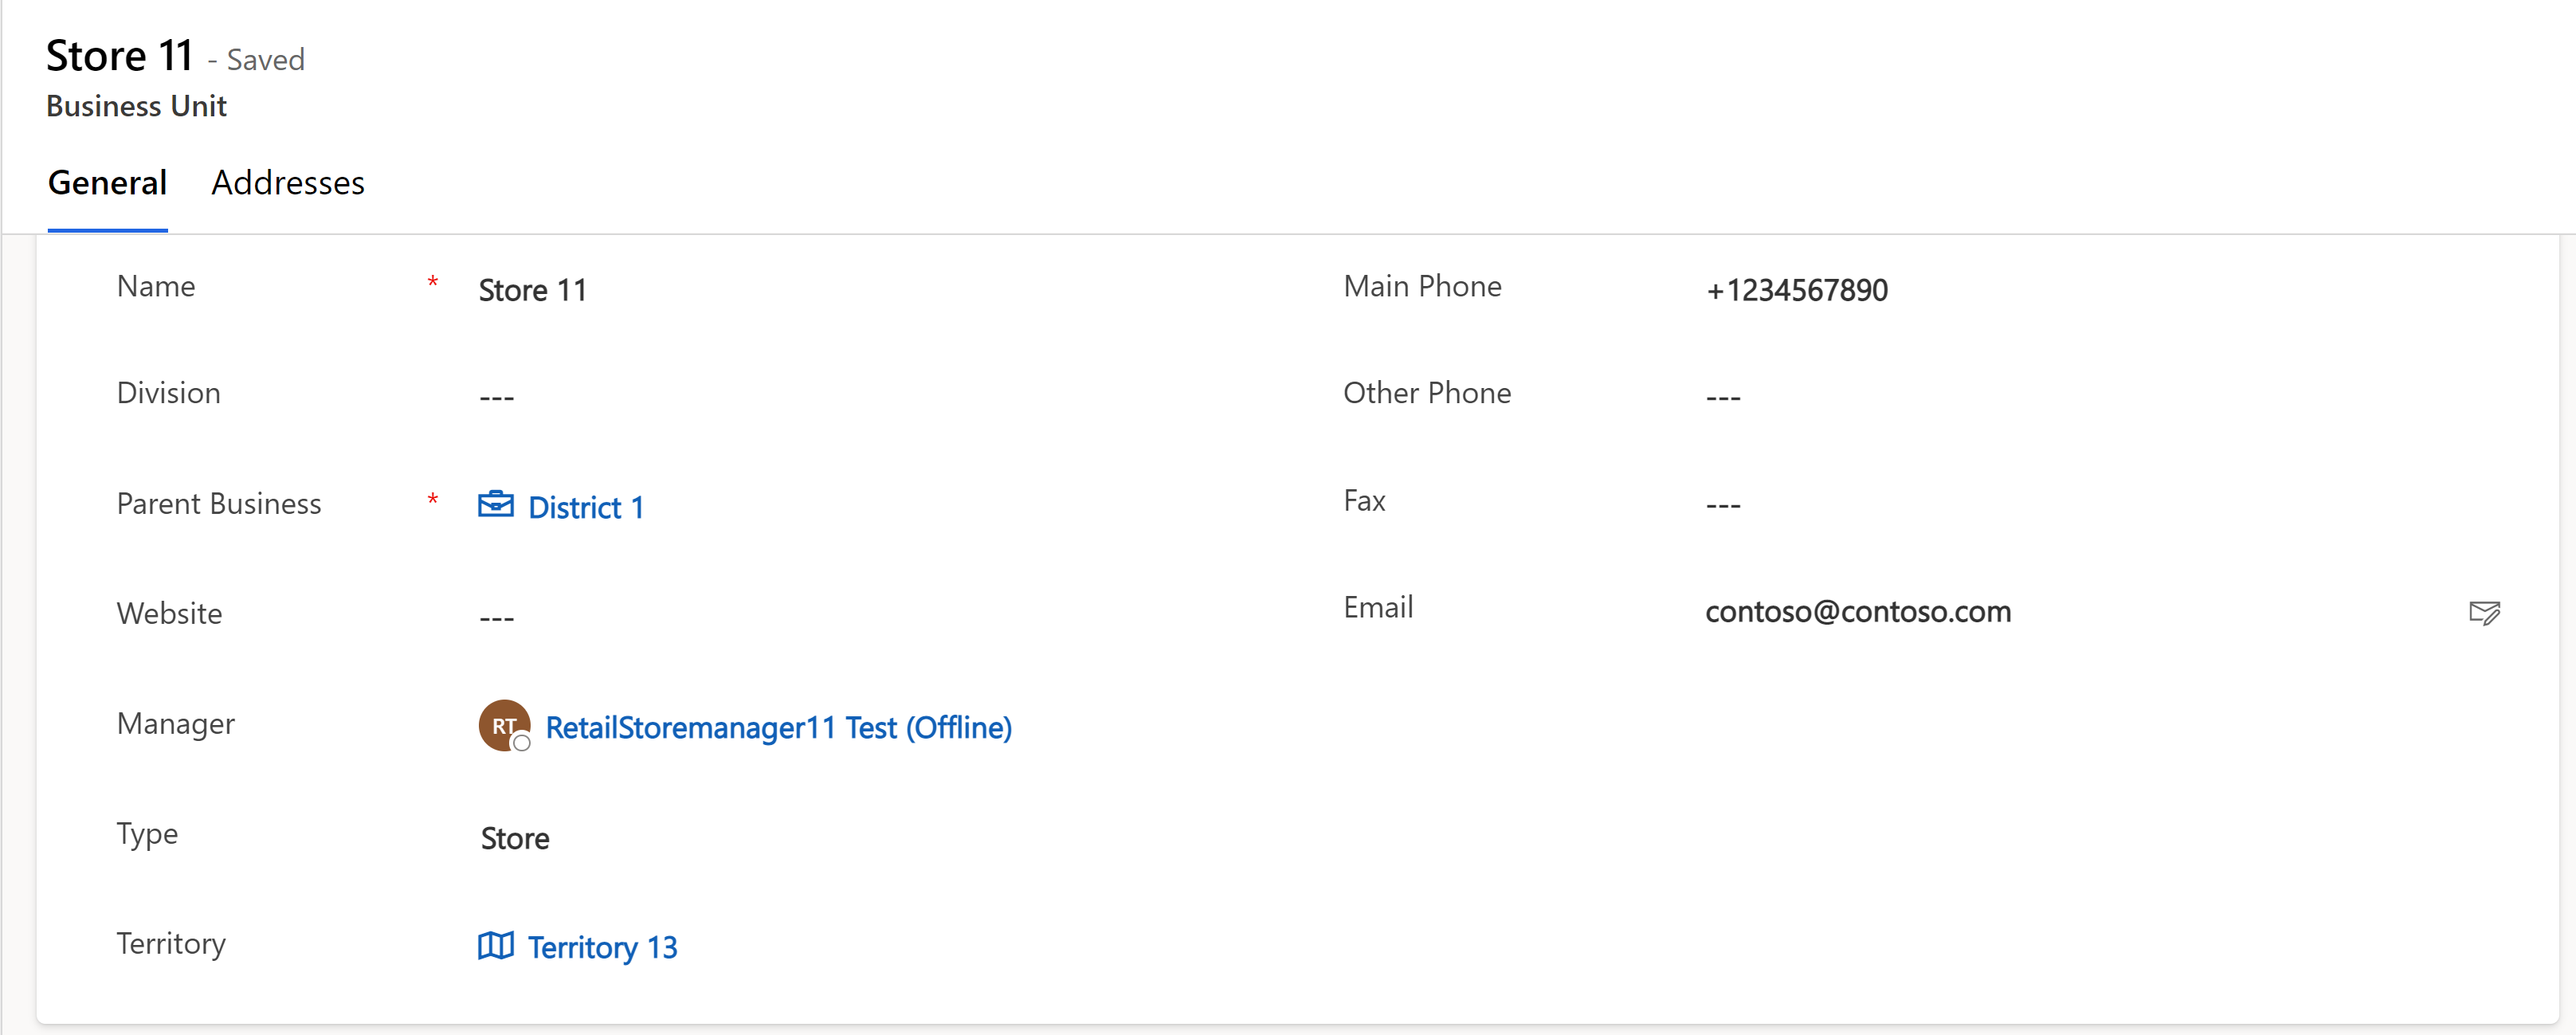Open RetailStoremanager11 Test manager link
This screenshot has width=2576, height=1035.
[x=779, y=727]
